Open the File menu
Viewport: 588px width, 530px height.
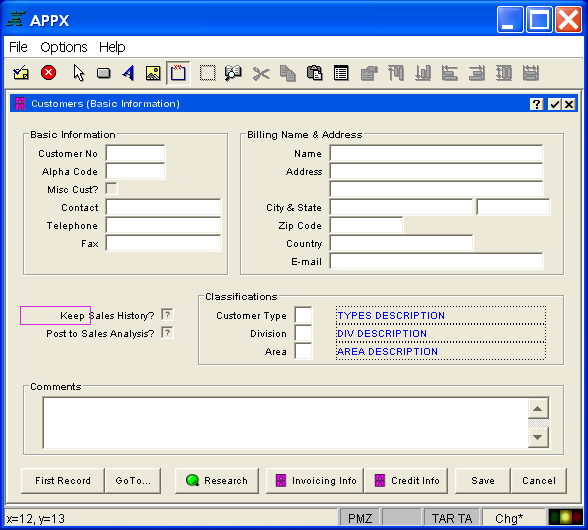point(18,47)
